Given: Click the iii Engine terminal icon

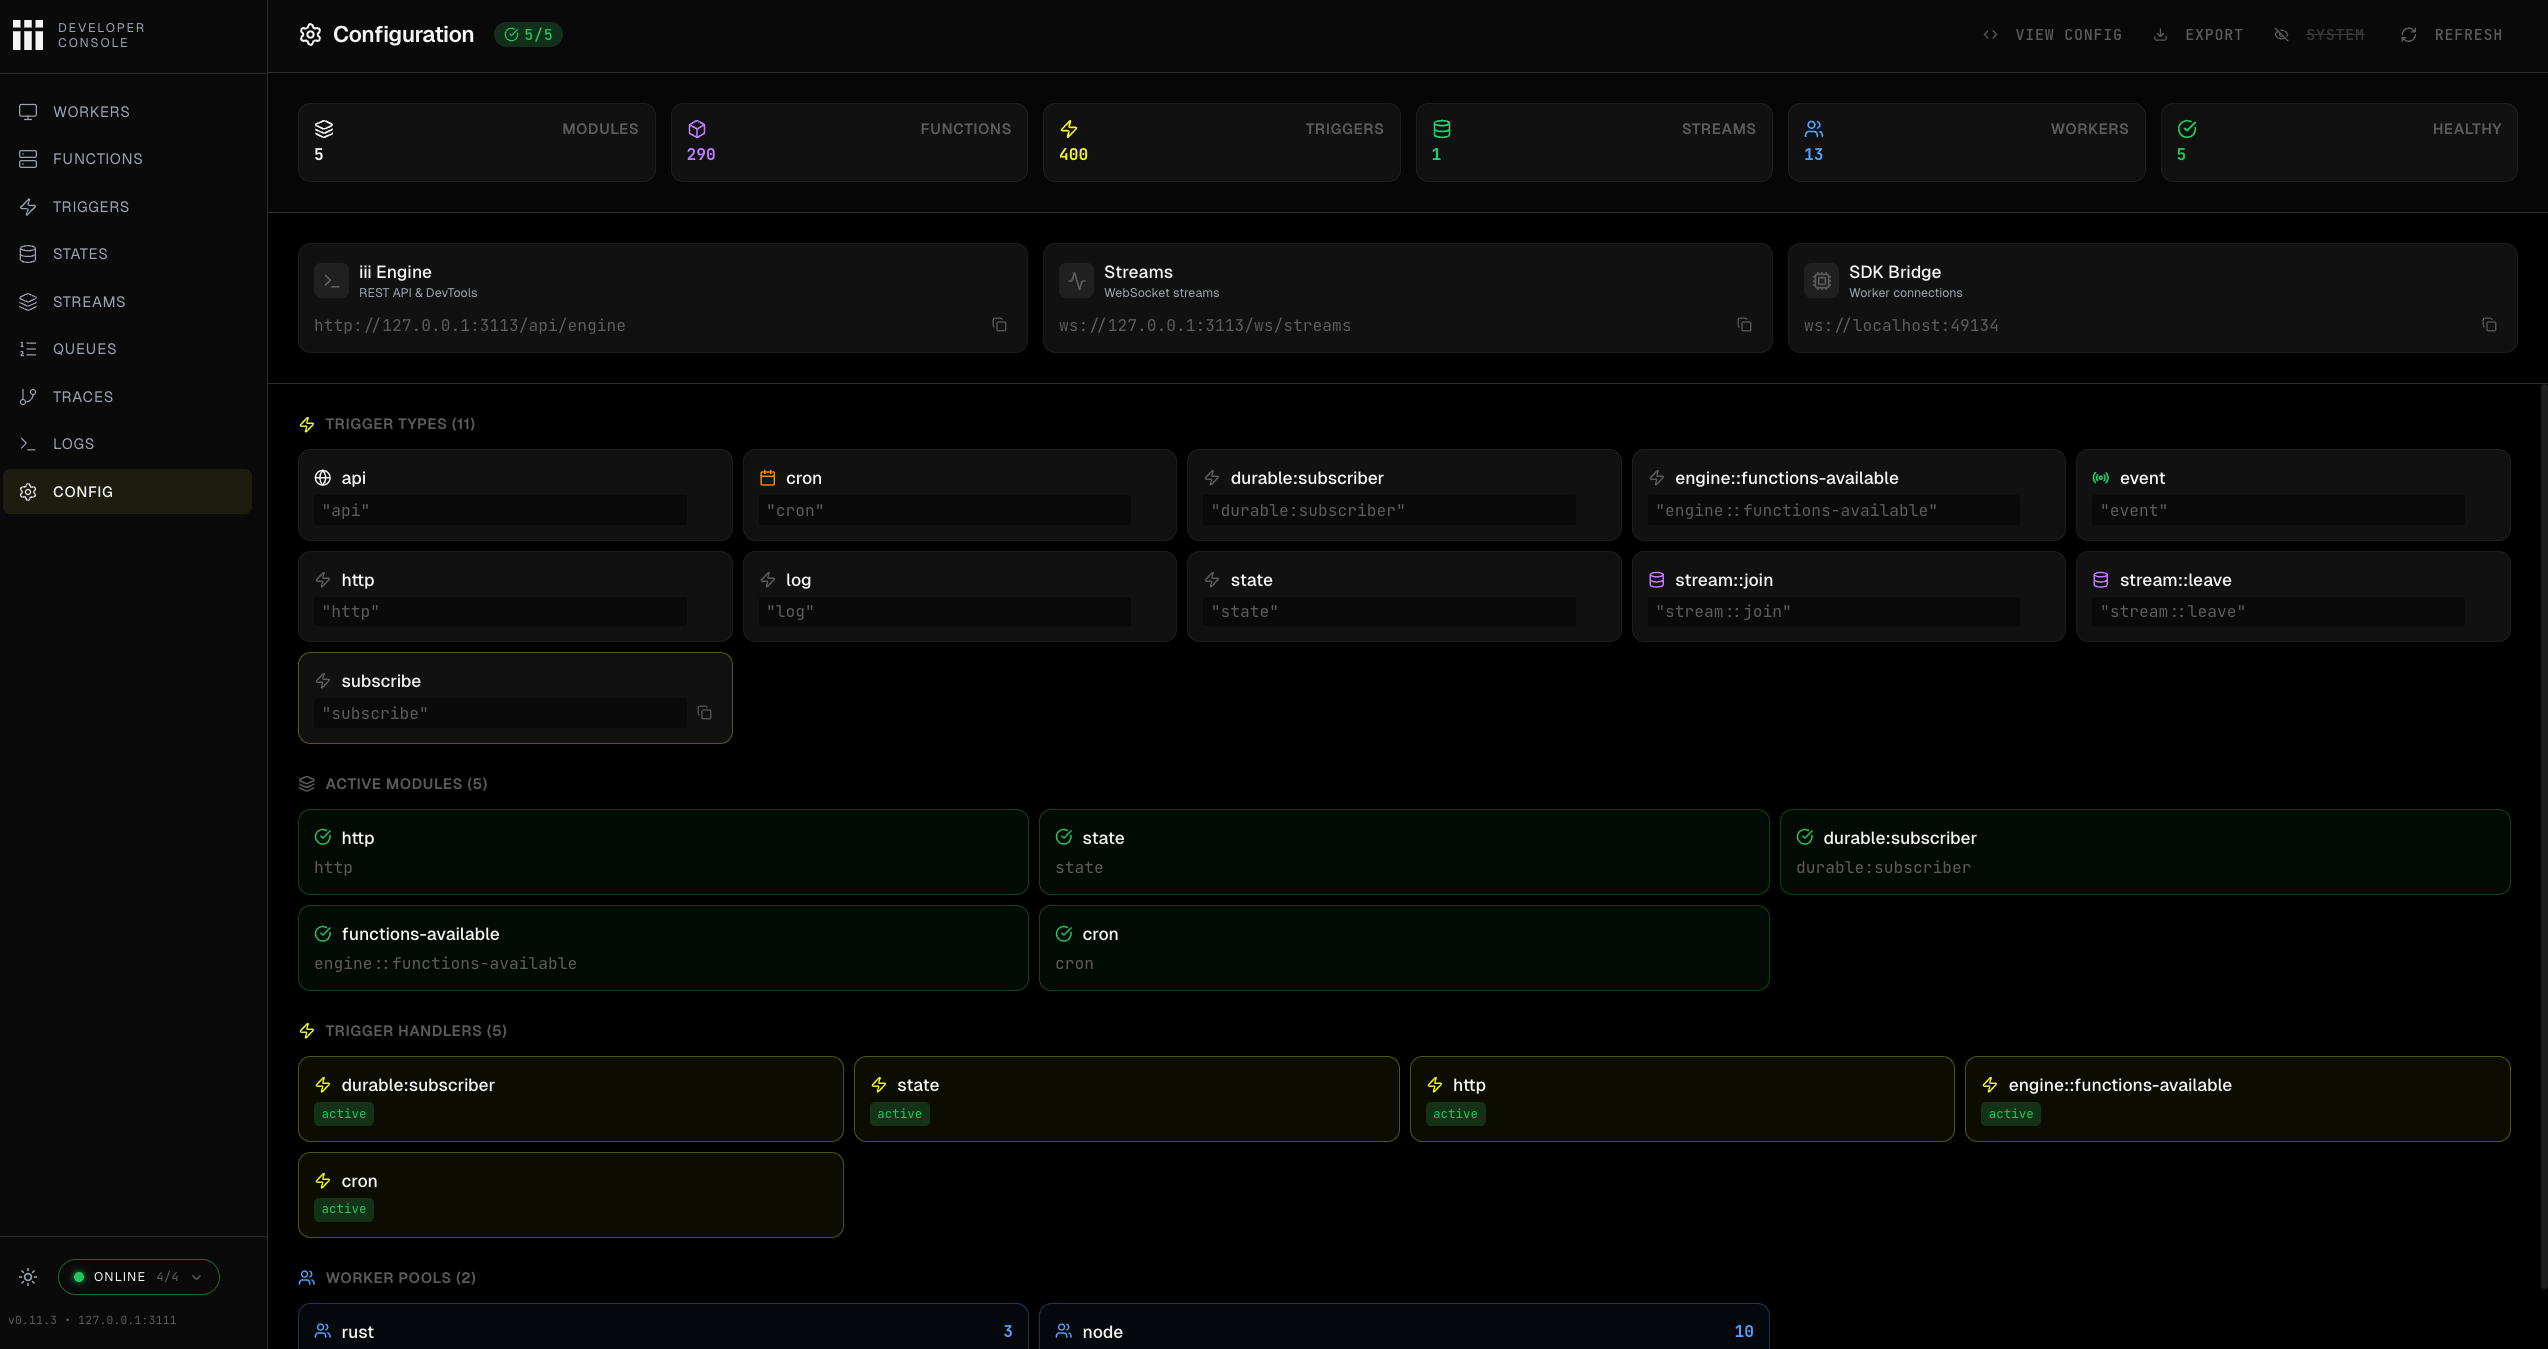Looking at the screenshot, I should (x=331, y=281).
